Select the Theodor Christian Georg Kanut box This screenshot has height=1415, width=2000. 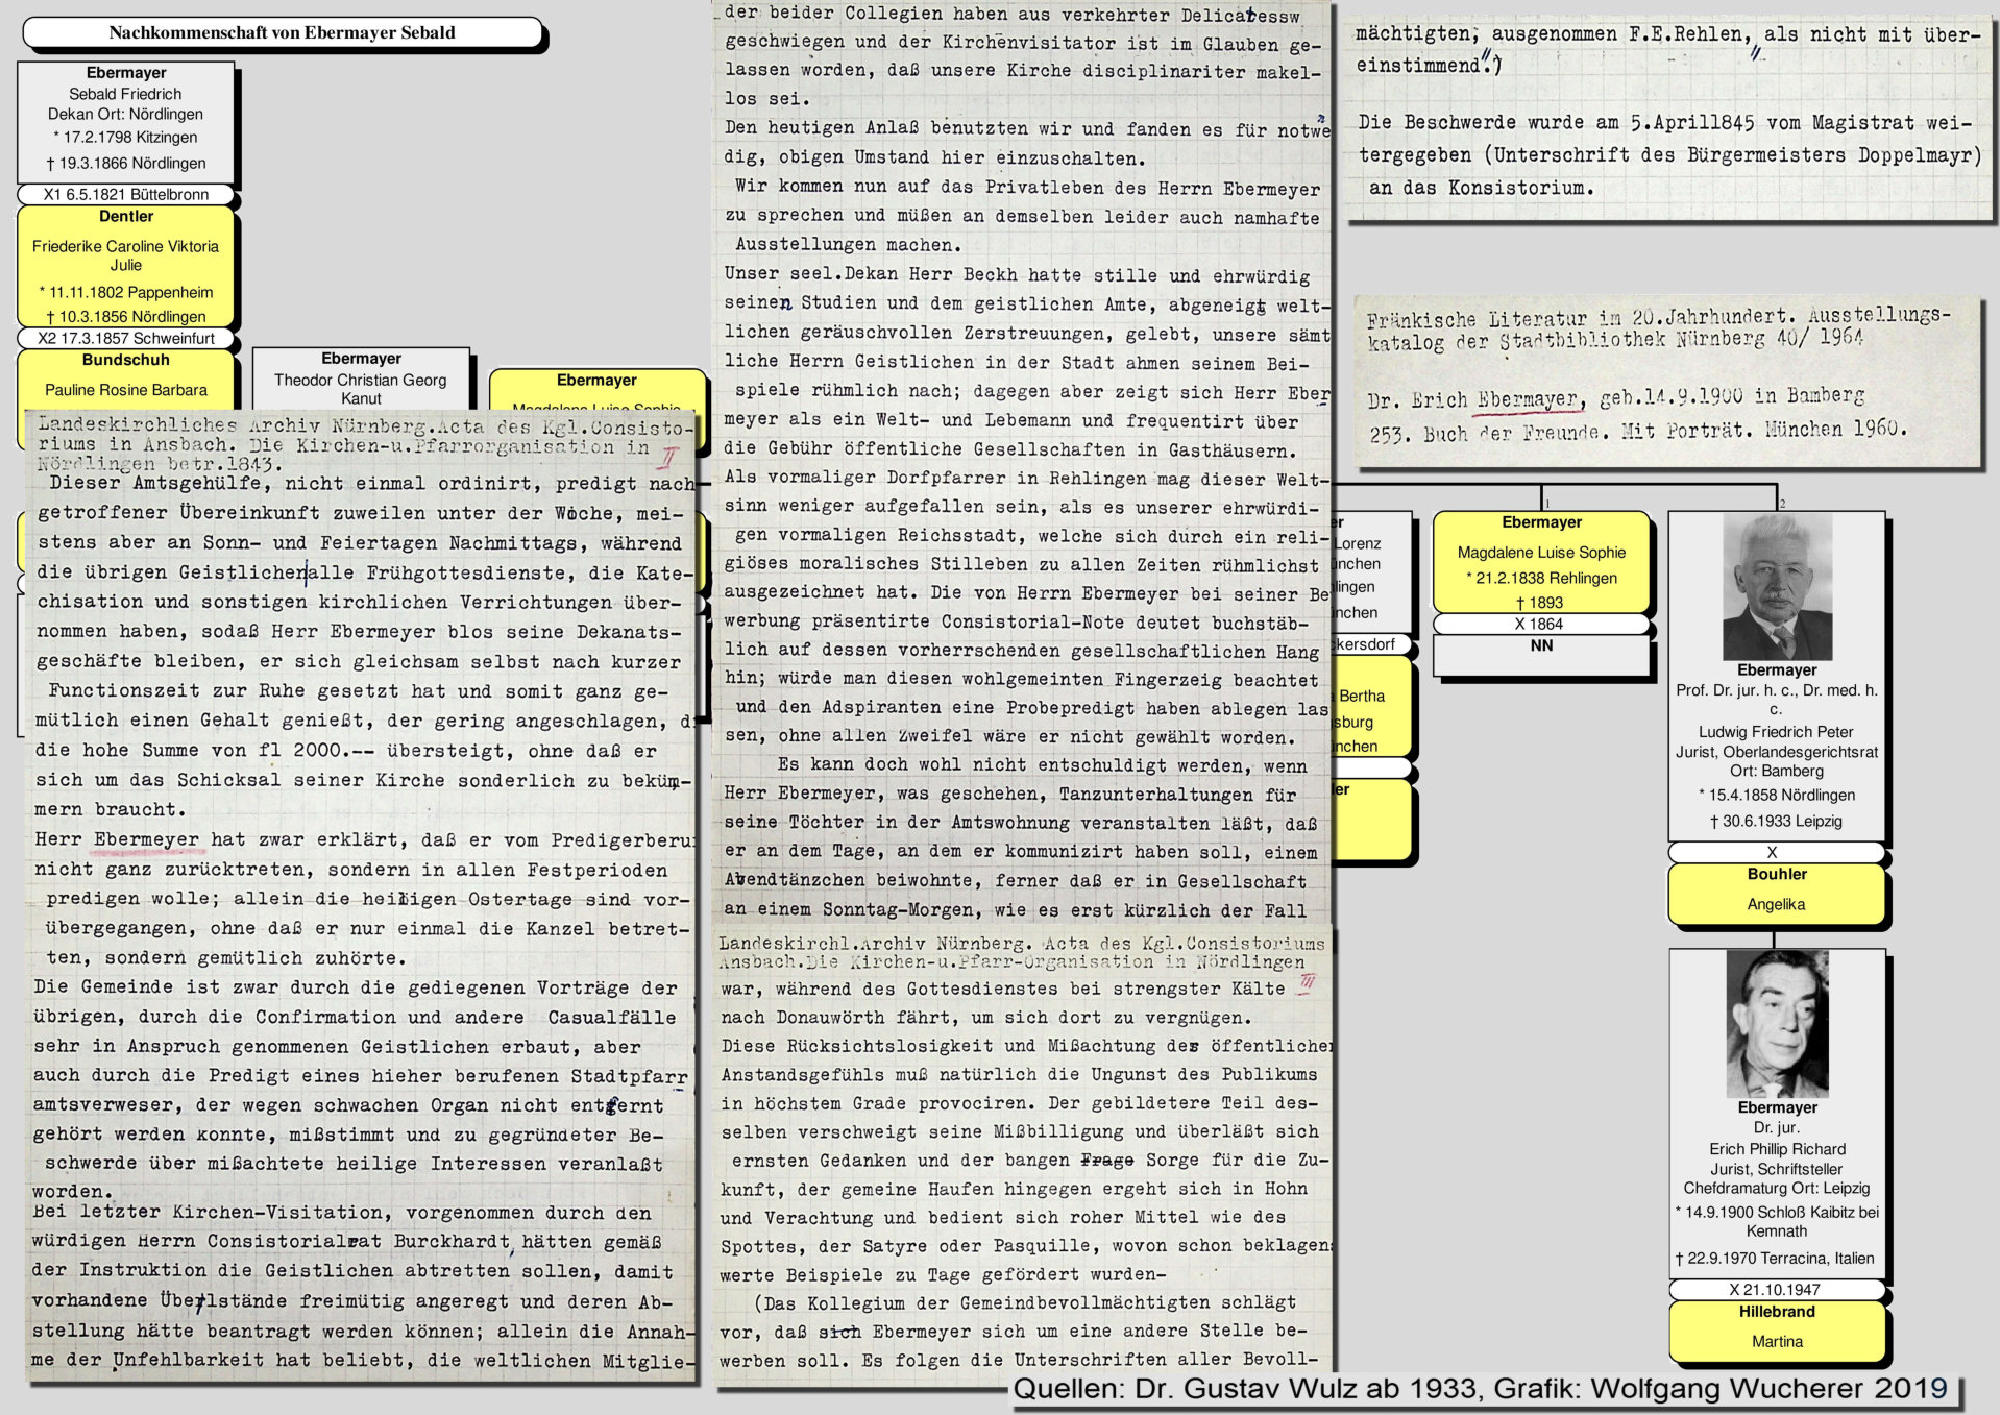361,378
